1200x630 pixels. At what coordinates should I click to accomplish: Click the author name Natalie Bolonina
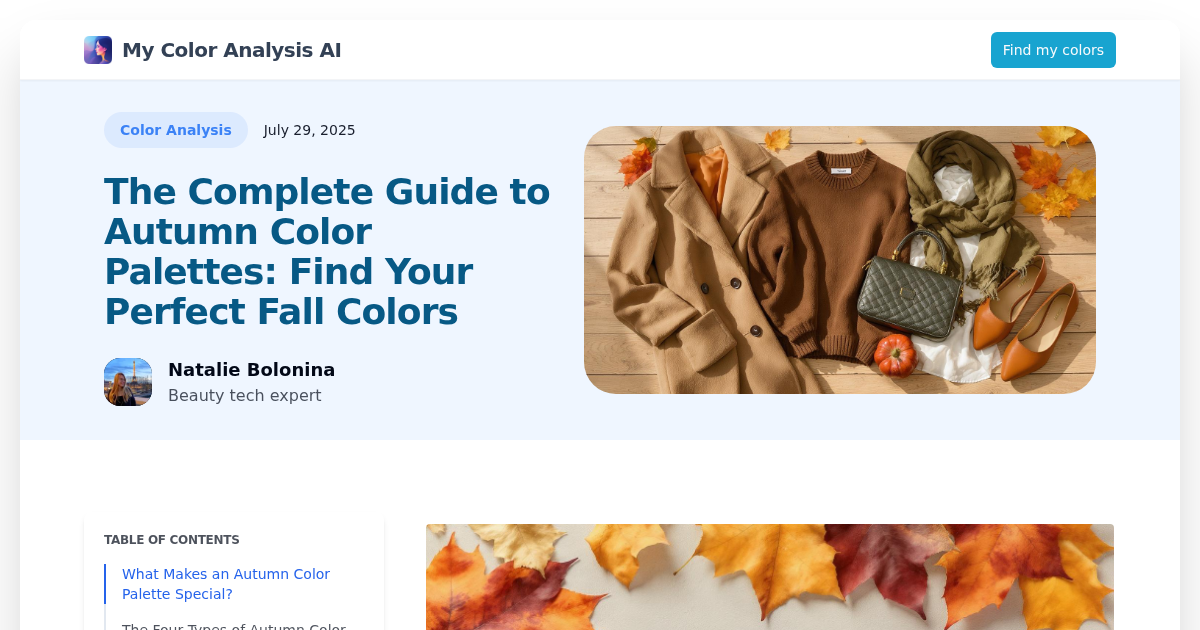point(252,370)
